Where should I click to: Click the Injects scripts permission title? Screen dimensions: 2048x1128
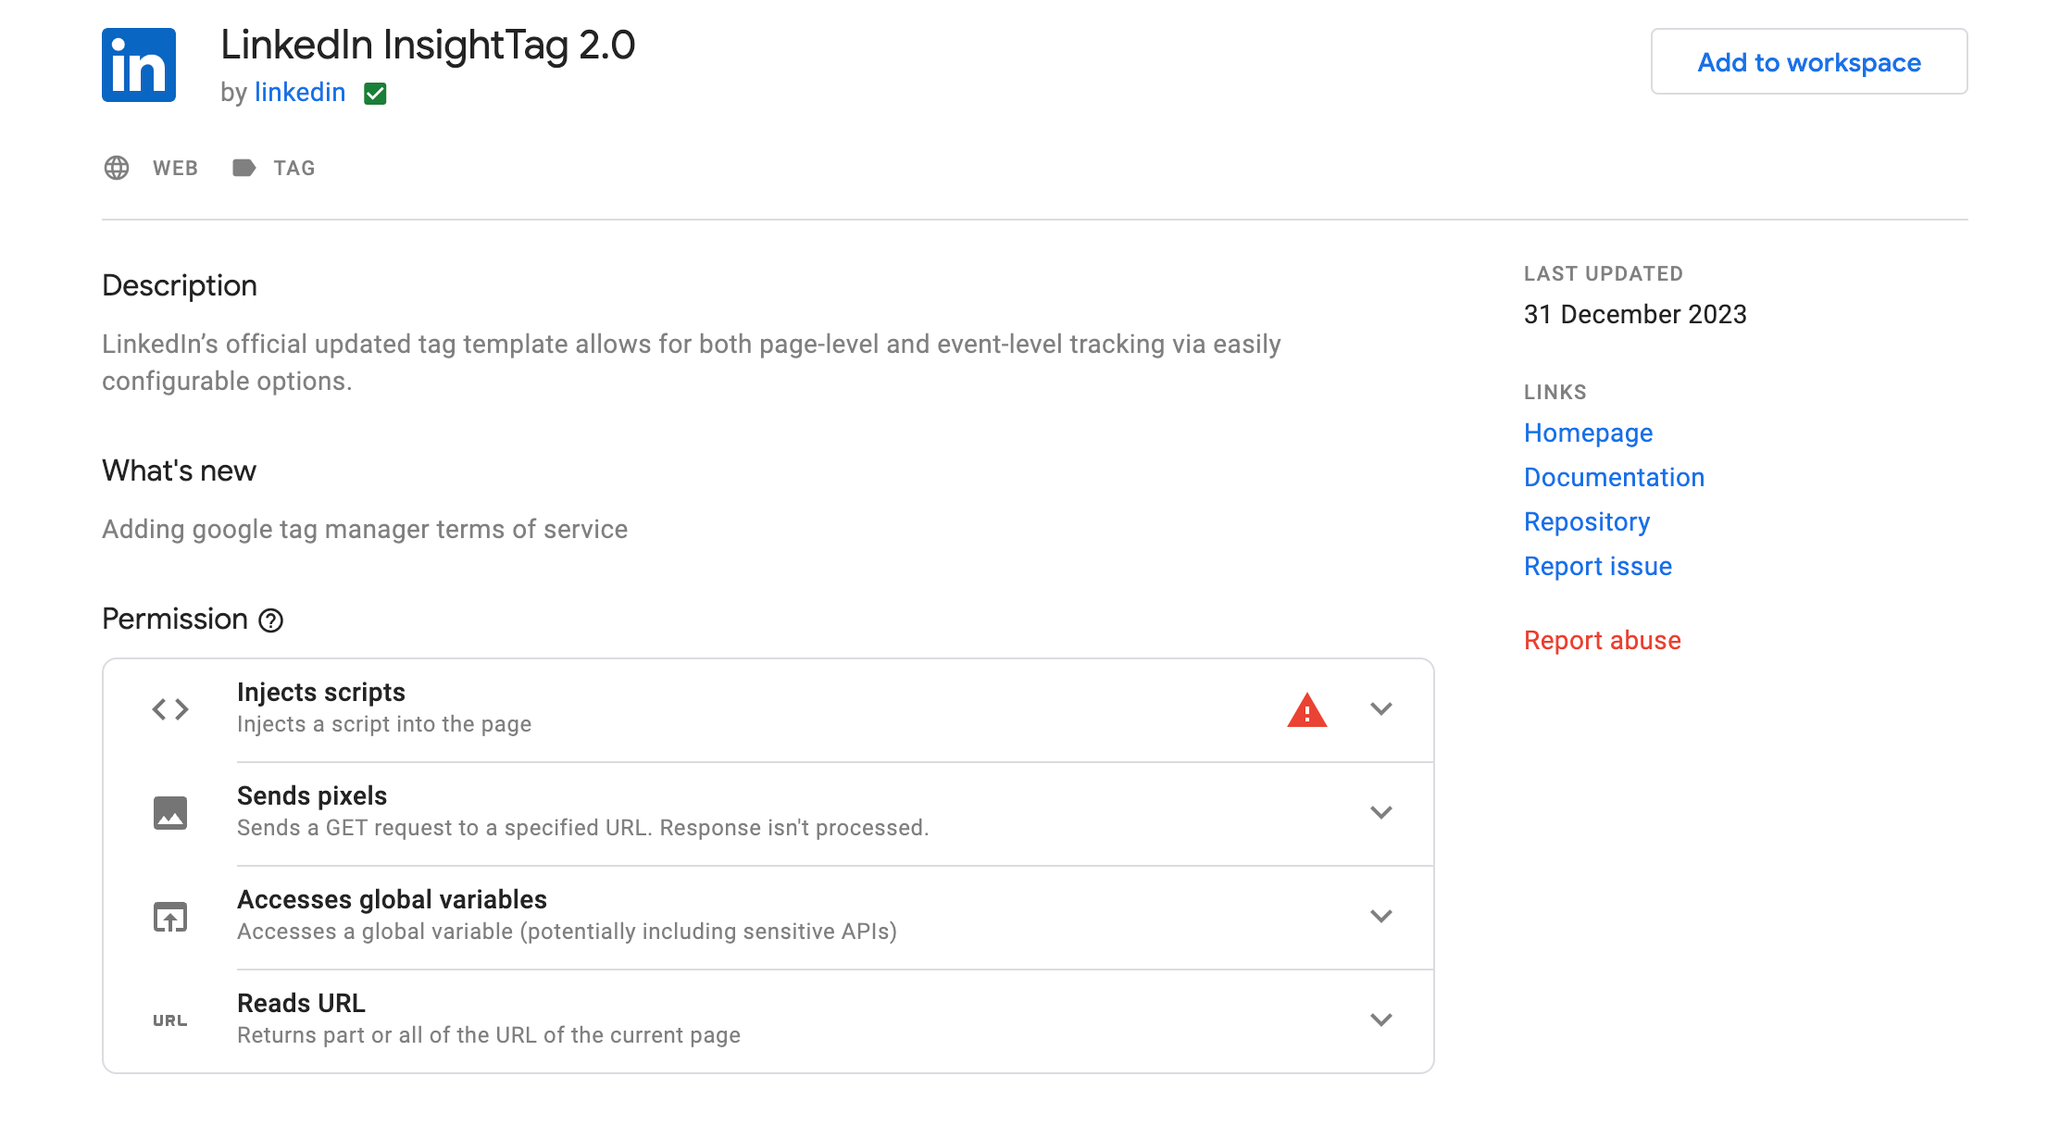point(321,692)
